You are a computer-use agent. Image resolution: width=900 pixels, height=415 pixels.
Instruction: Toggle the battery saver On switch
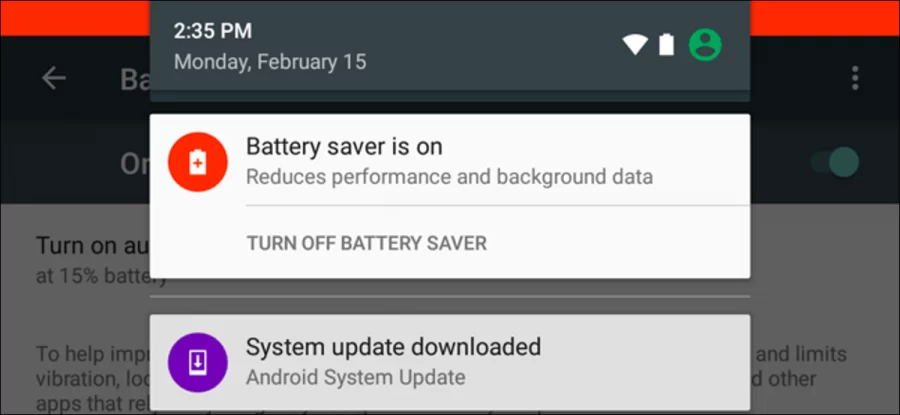pyautogui.click(x=835, y=162)
